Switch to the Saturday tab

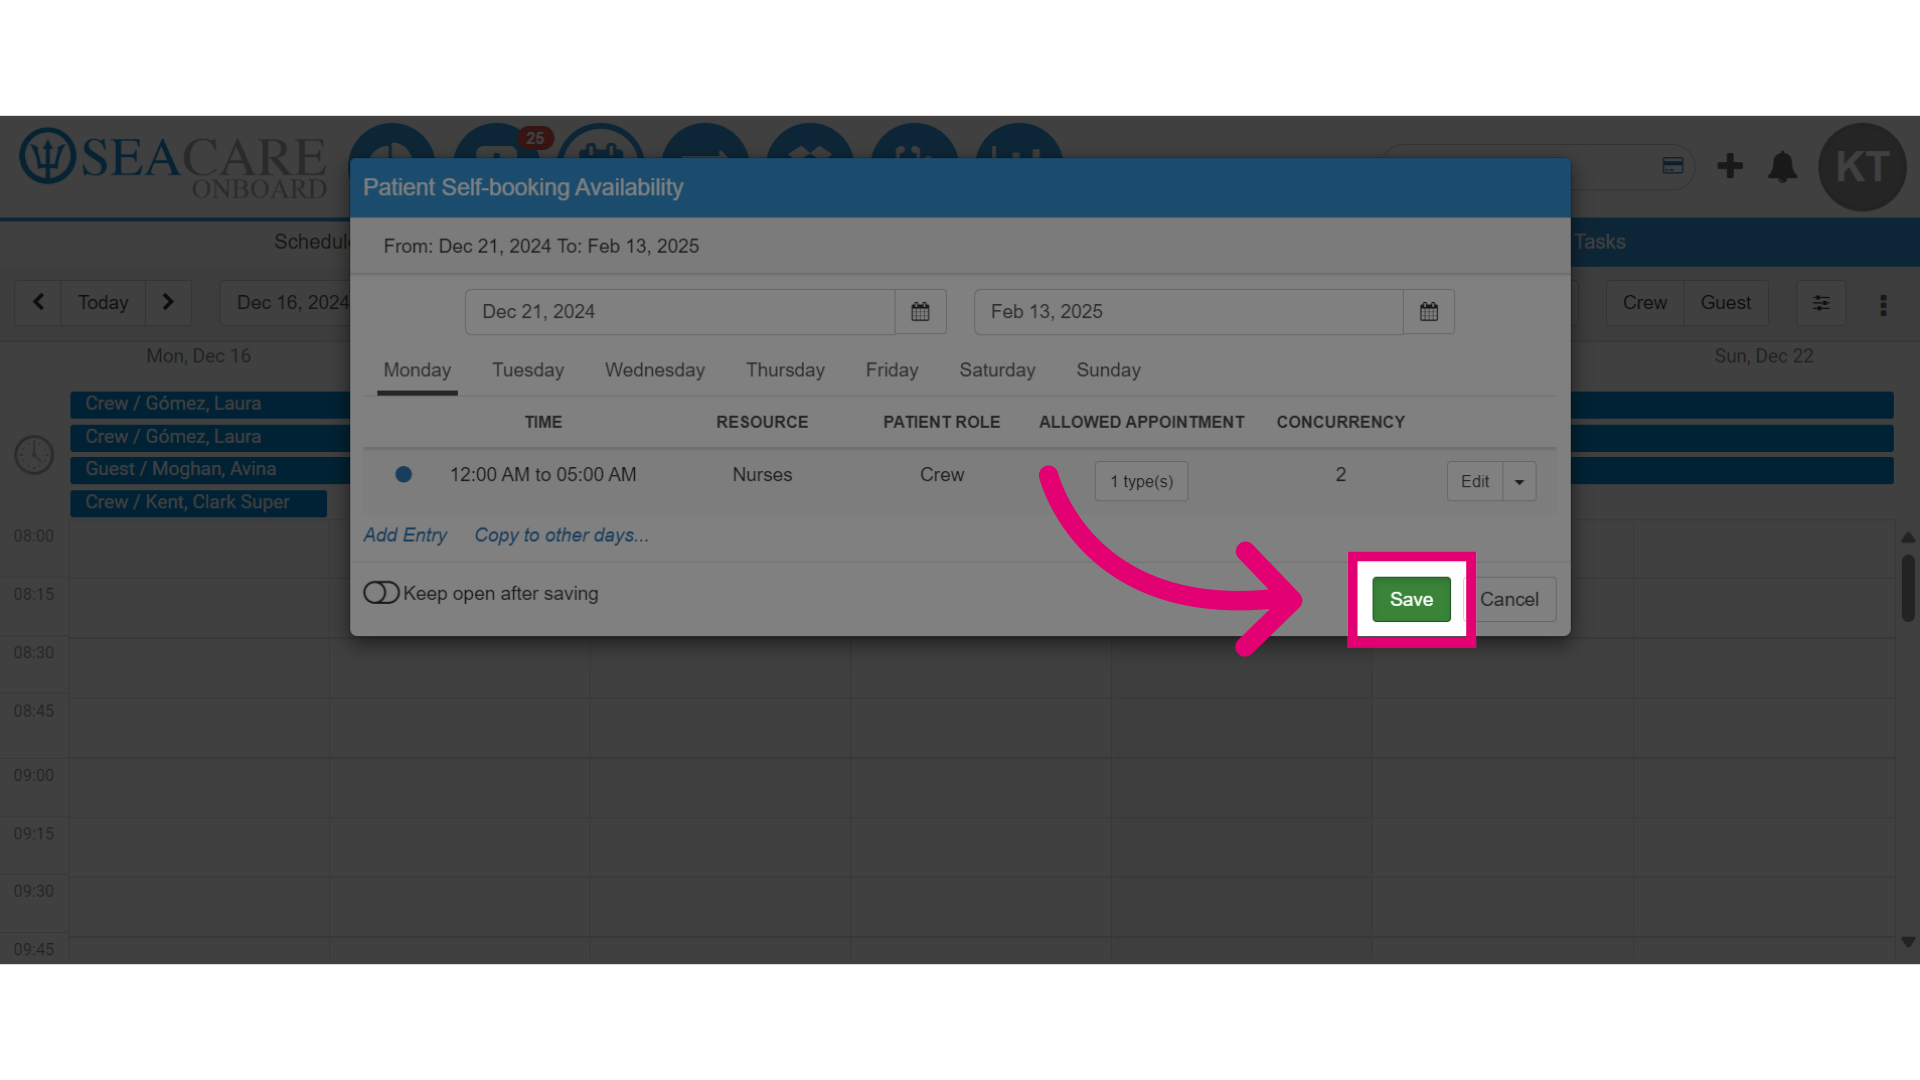pyautogui.click(x=997, y=370)
